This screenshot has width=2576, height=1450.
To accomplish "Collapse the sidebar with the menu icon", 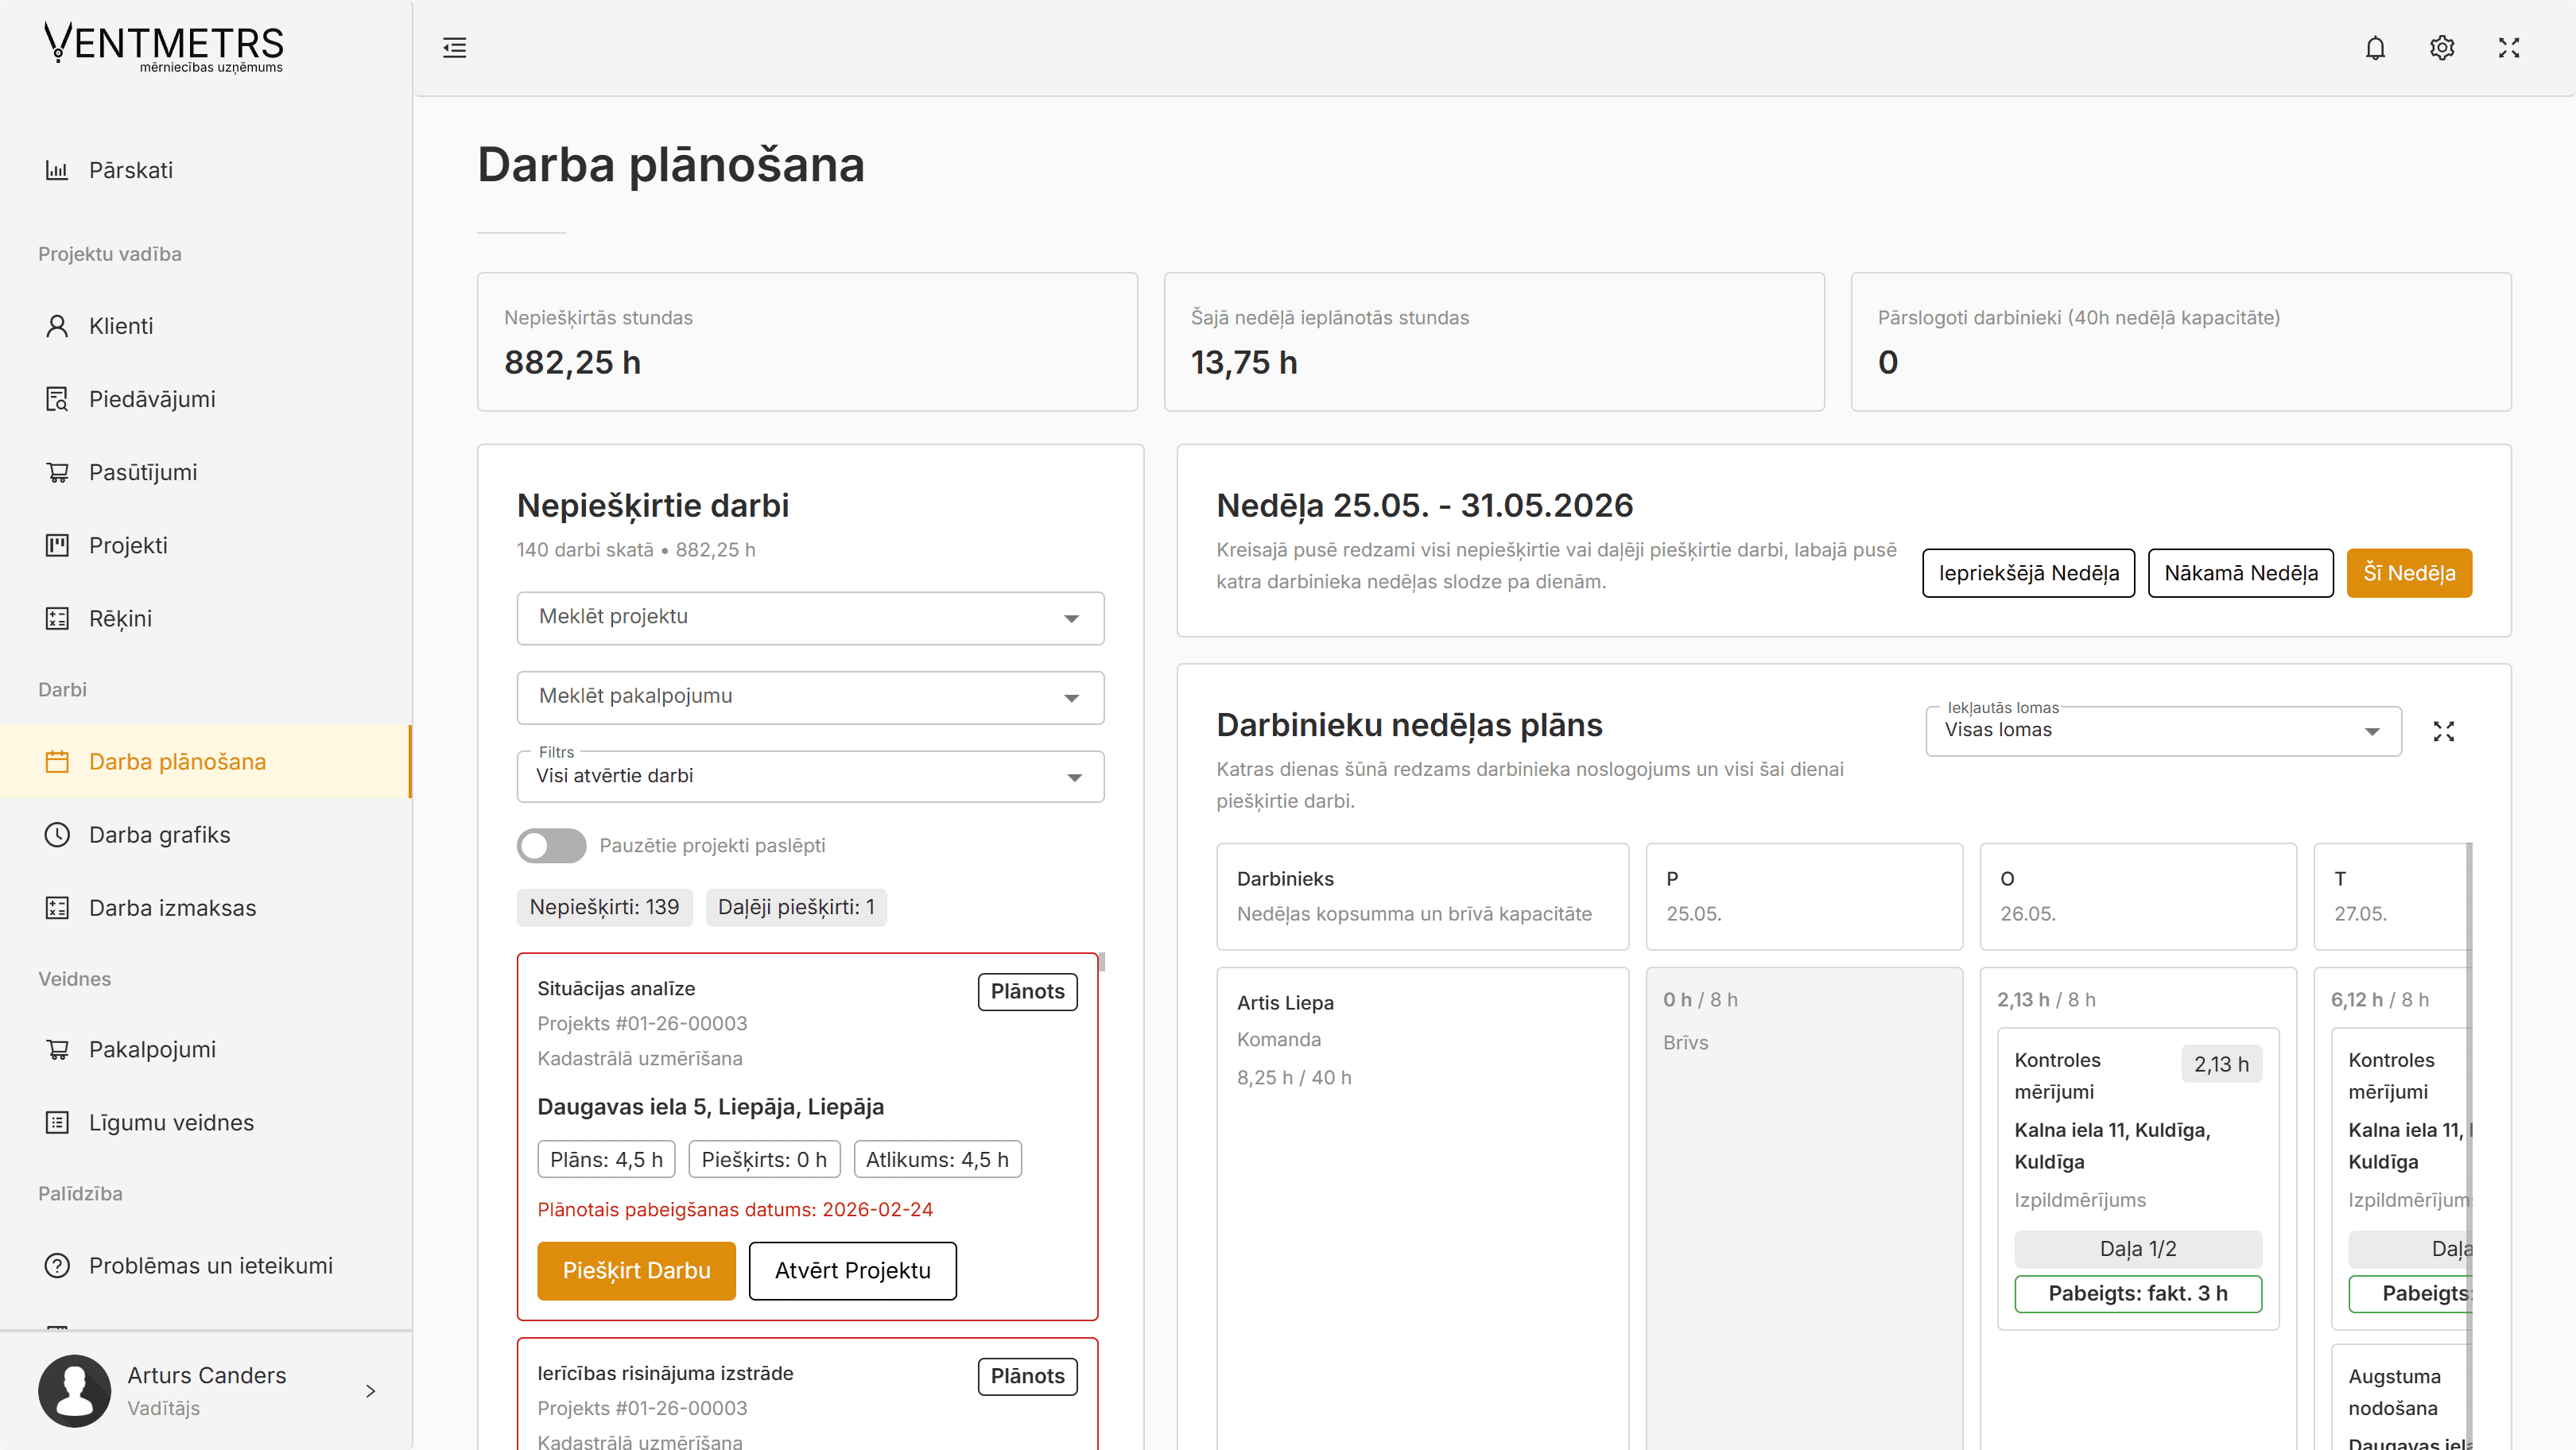I will [455, 48].
